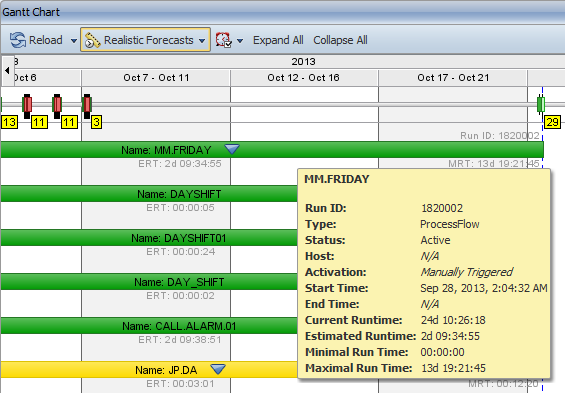Click Start Time Sep 28, 2013 value
The width and height of the screenshot is (565, 393).
pyautogui.click(x=484, y=288)
